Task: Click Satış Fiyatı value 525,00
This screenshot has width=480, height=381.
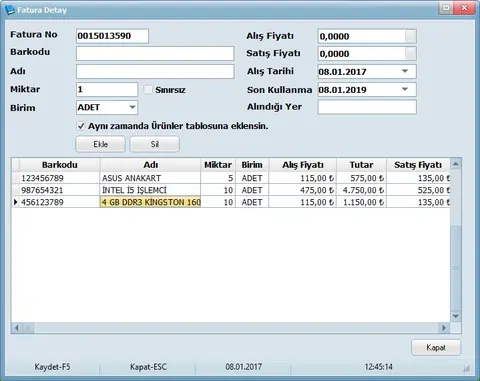Action: pos(418,190)
